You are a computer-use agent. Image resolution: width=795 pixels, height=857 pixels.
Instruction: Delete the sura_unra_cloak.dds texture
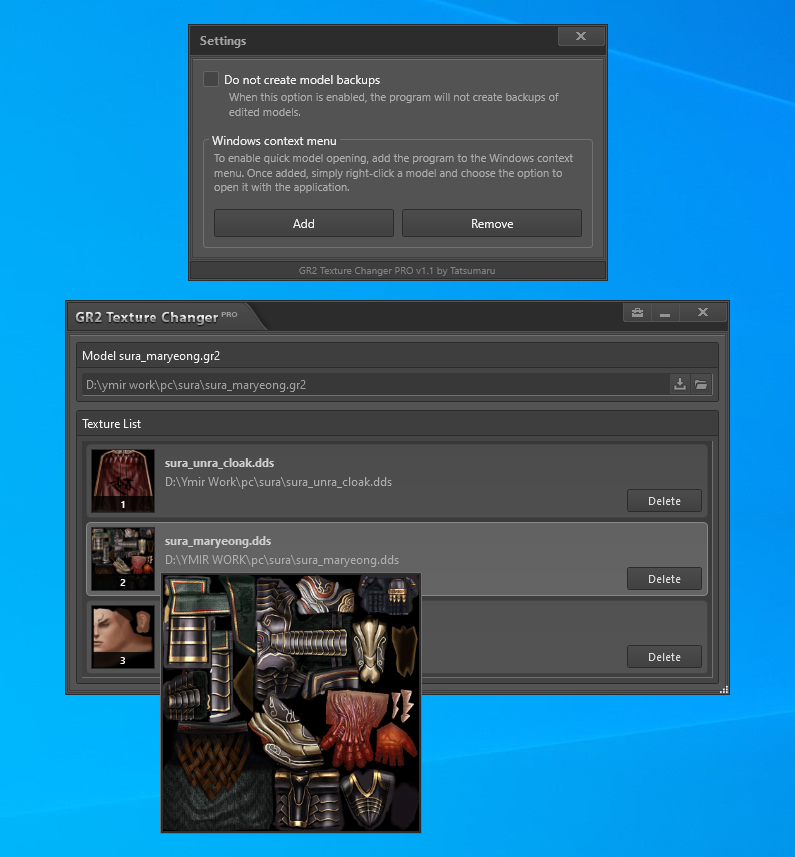664,501
